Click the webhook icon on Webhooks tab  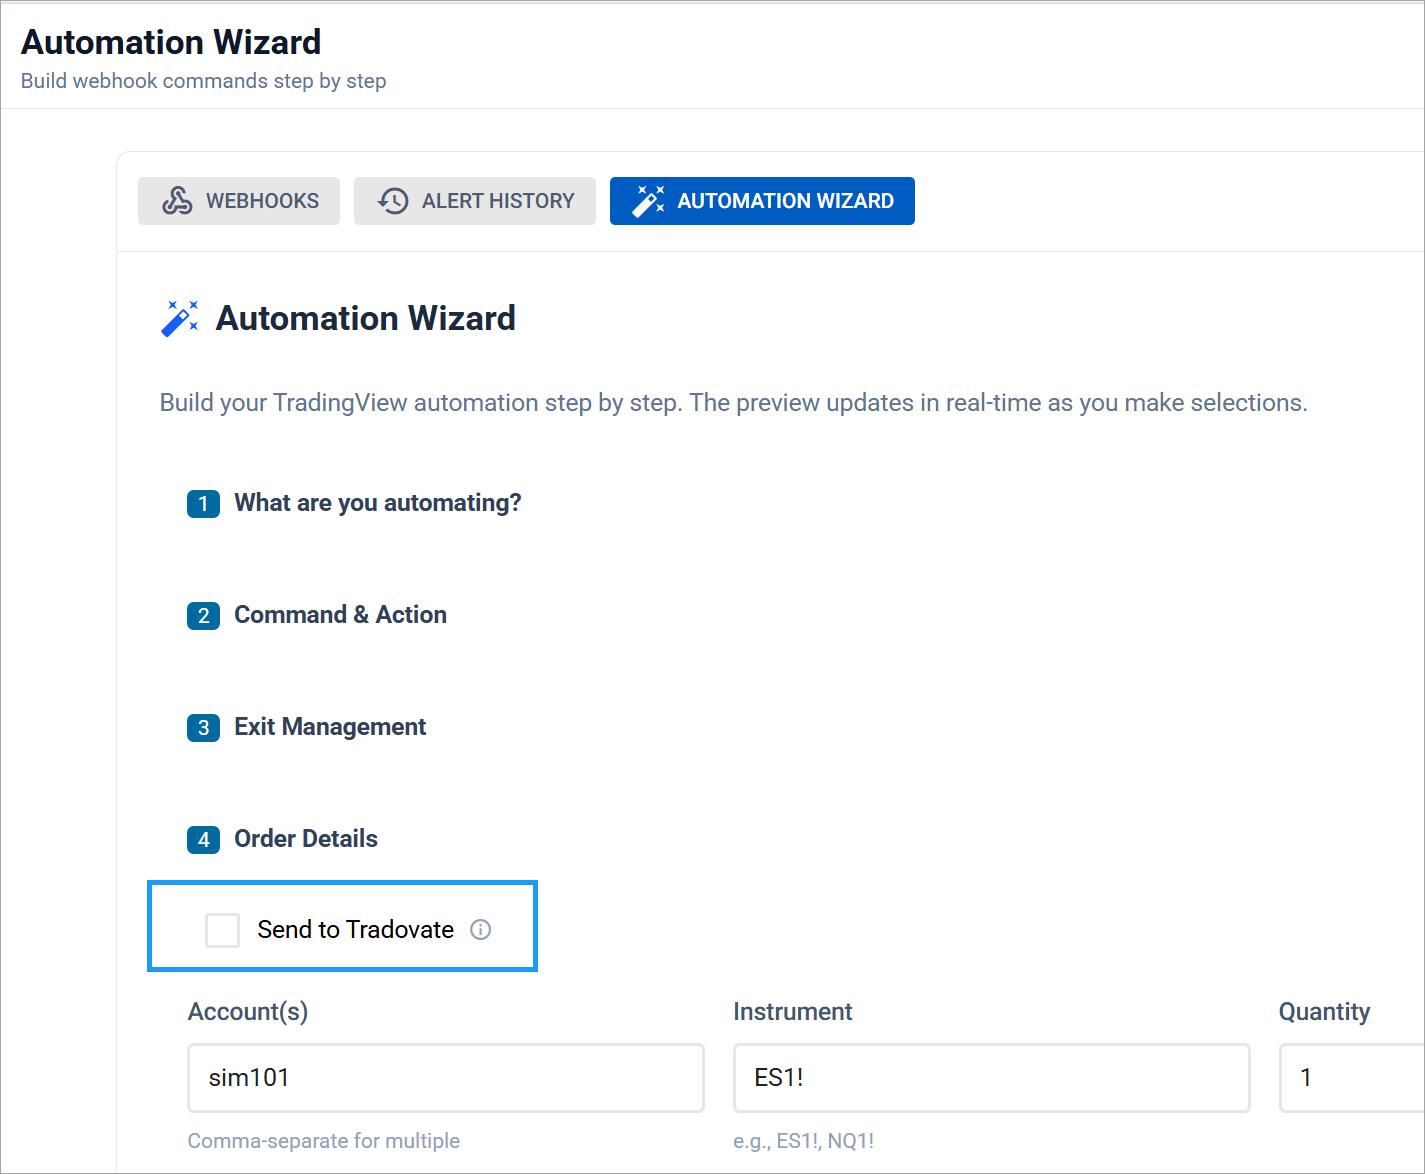coord(178,201)
